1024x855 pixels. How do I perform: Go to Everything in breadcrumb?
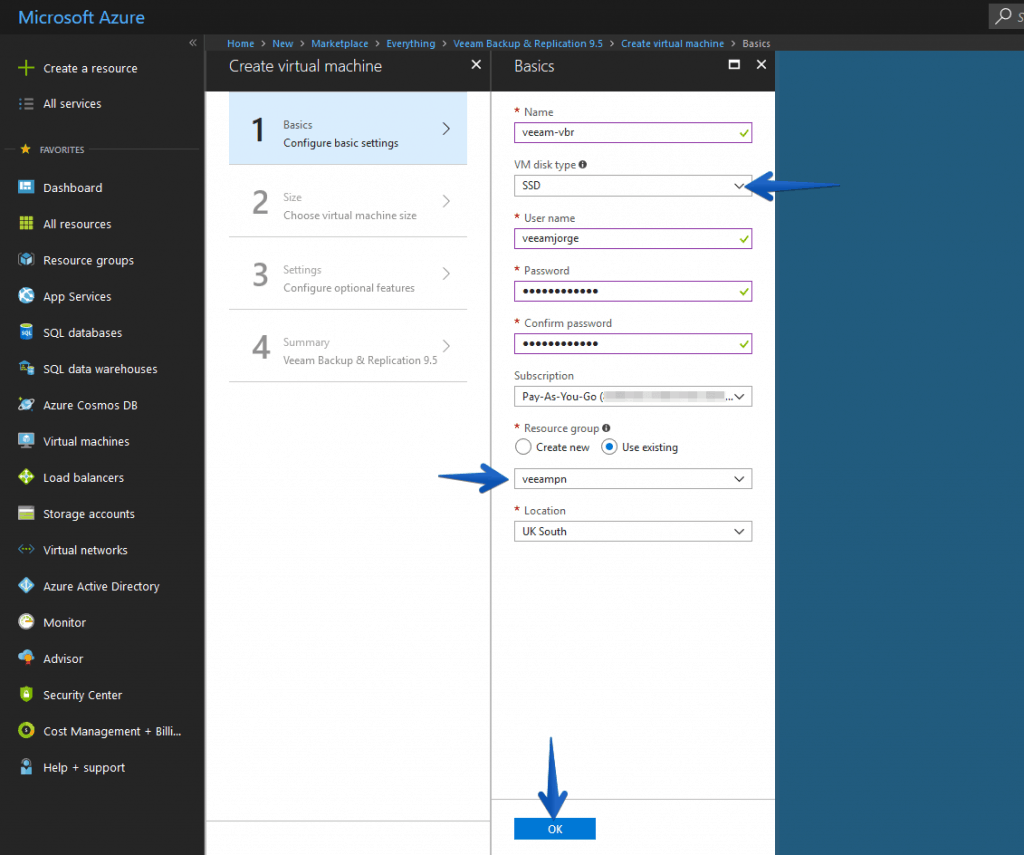(x=411, y=44)
